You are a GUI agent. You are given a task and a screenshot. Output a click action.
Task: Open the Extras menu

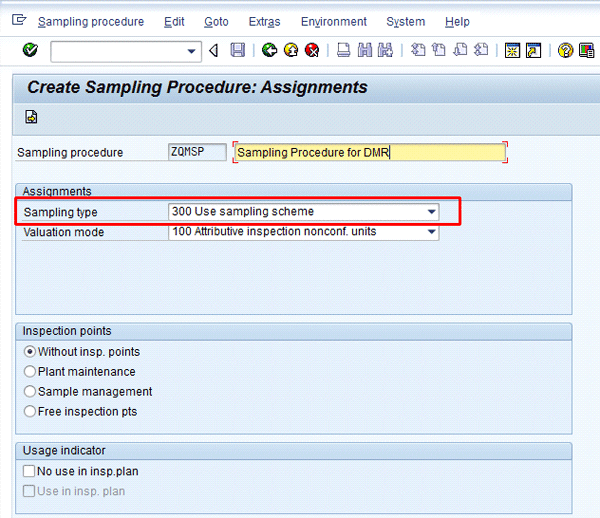click(x=264, y=22)
